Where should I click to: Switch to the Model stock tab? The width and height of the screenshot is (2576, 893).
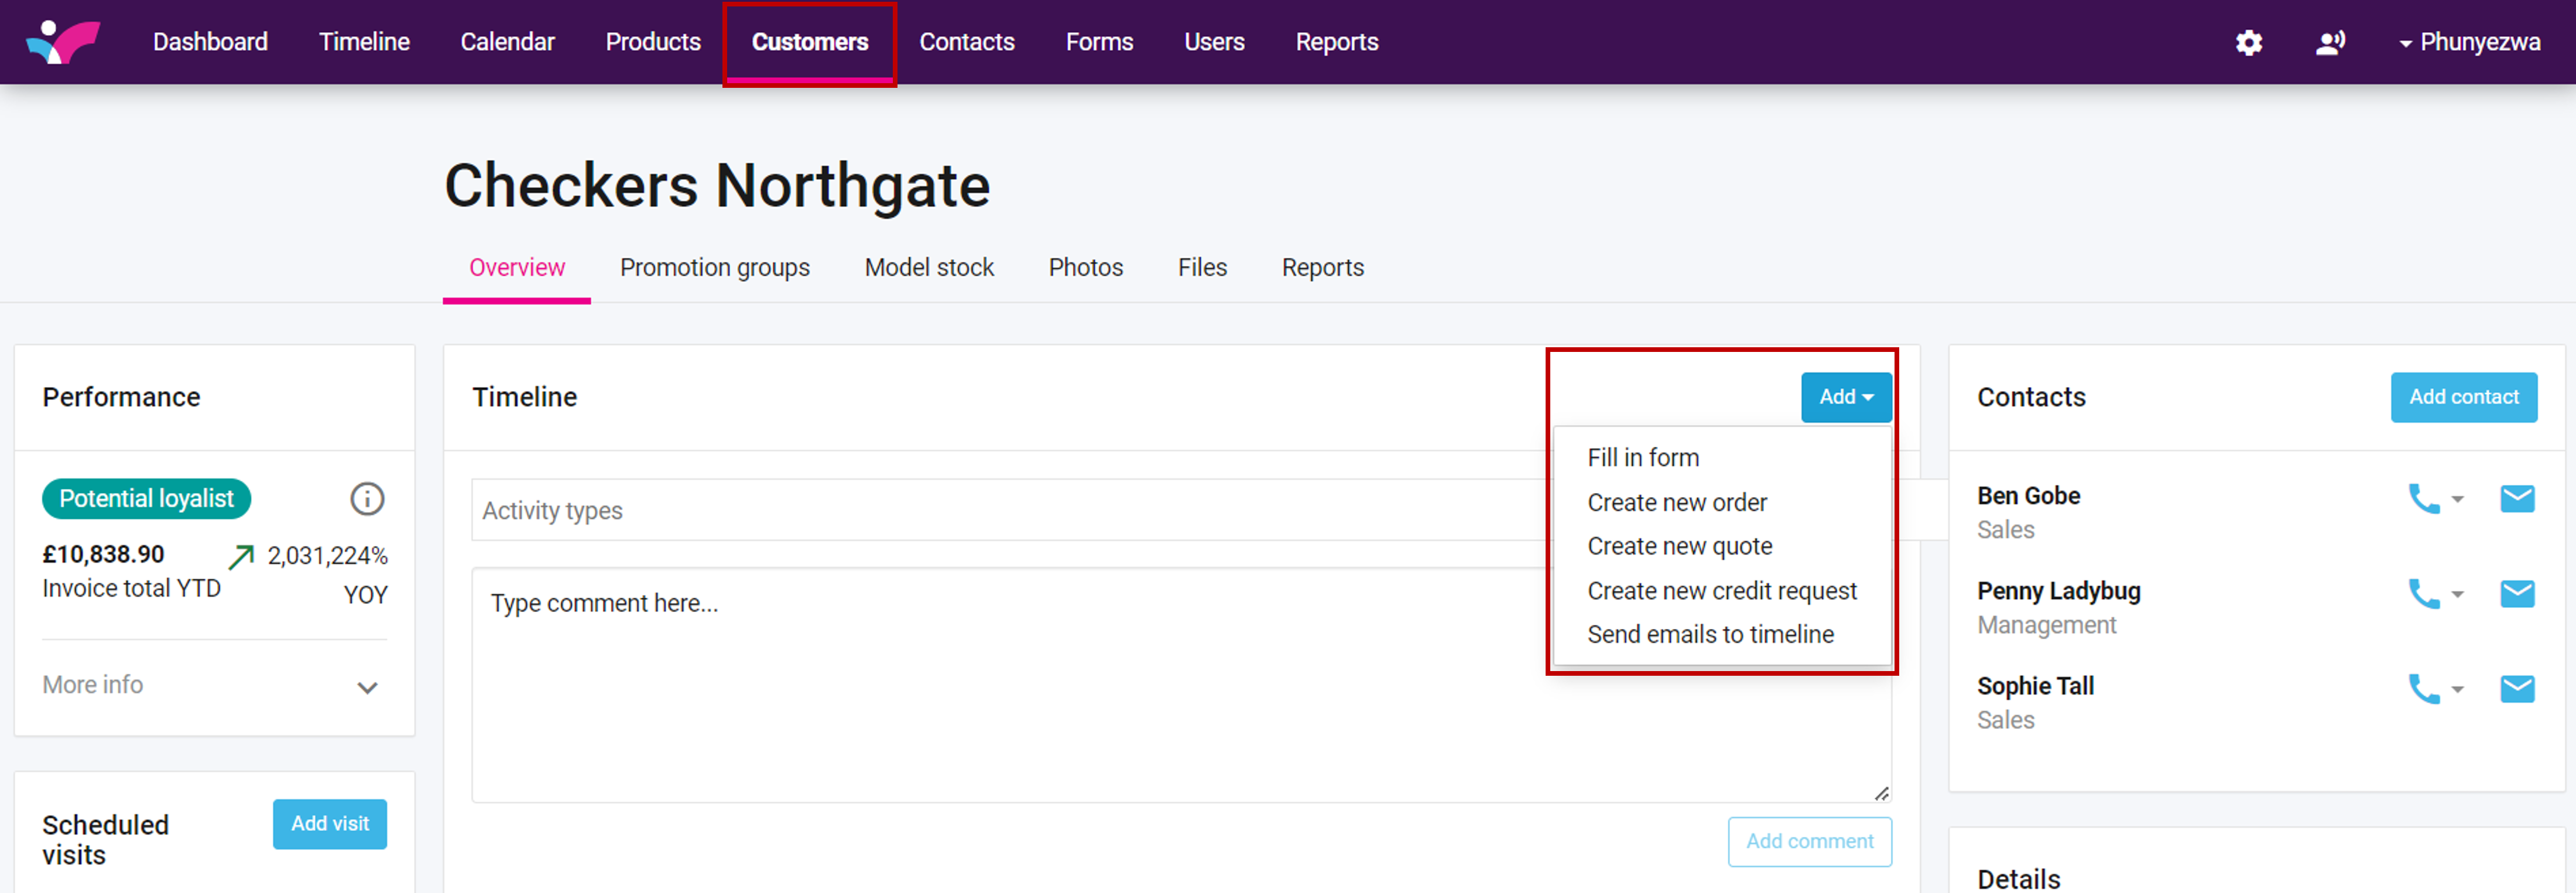point(929,267)
